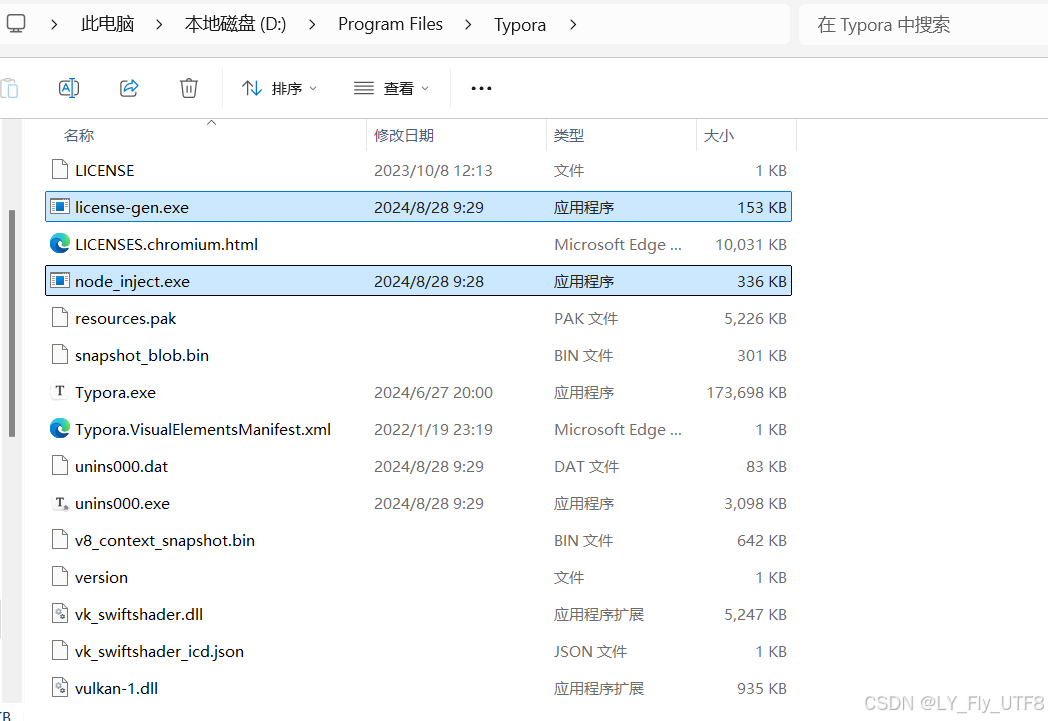Expand chevron after 此电脑 breadcrumb
1048x721 pixels.
pyautogui.click(x=159, y=25)
